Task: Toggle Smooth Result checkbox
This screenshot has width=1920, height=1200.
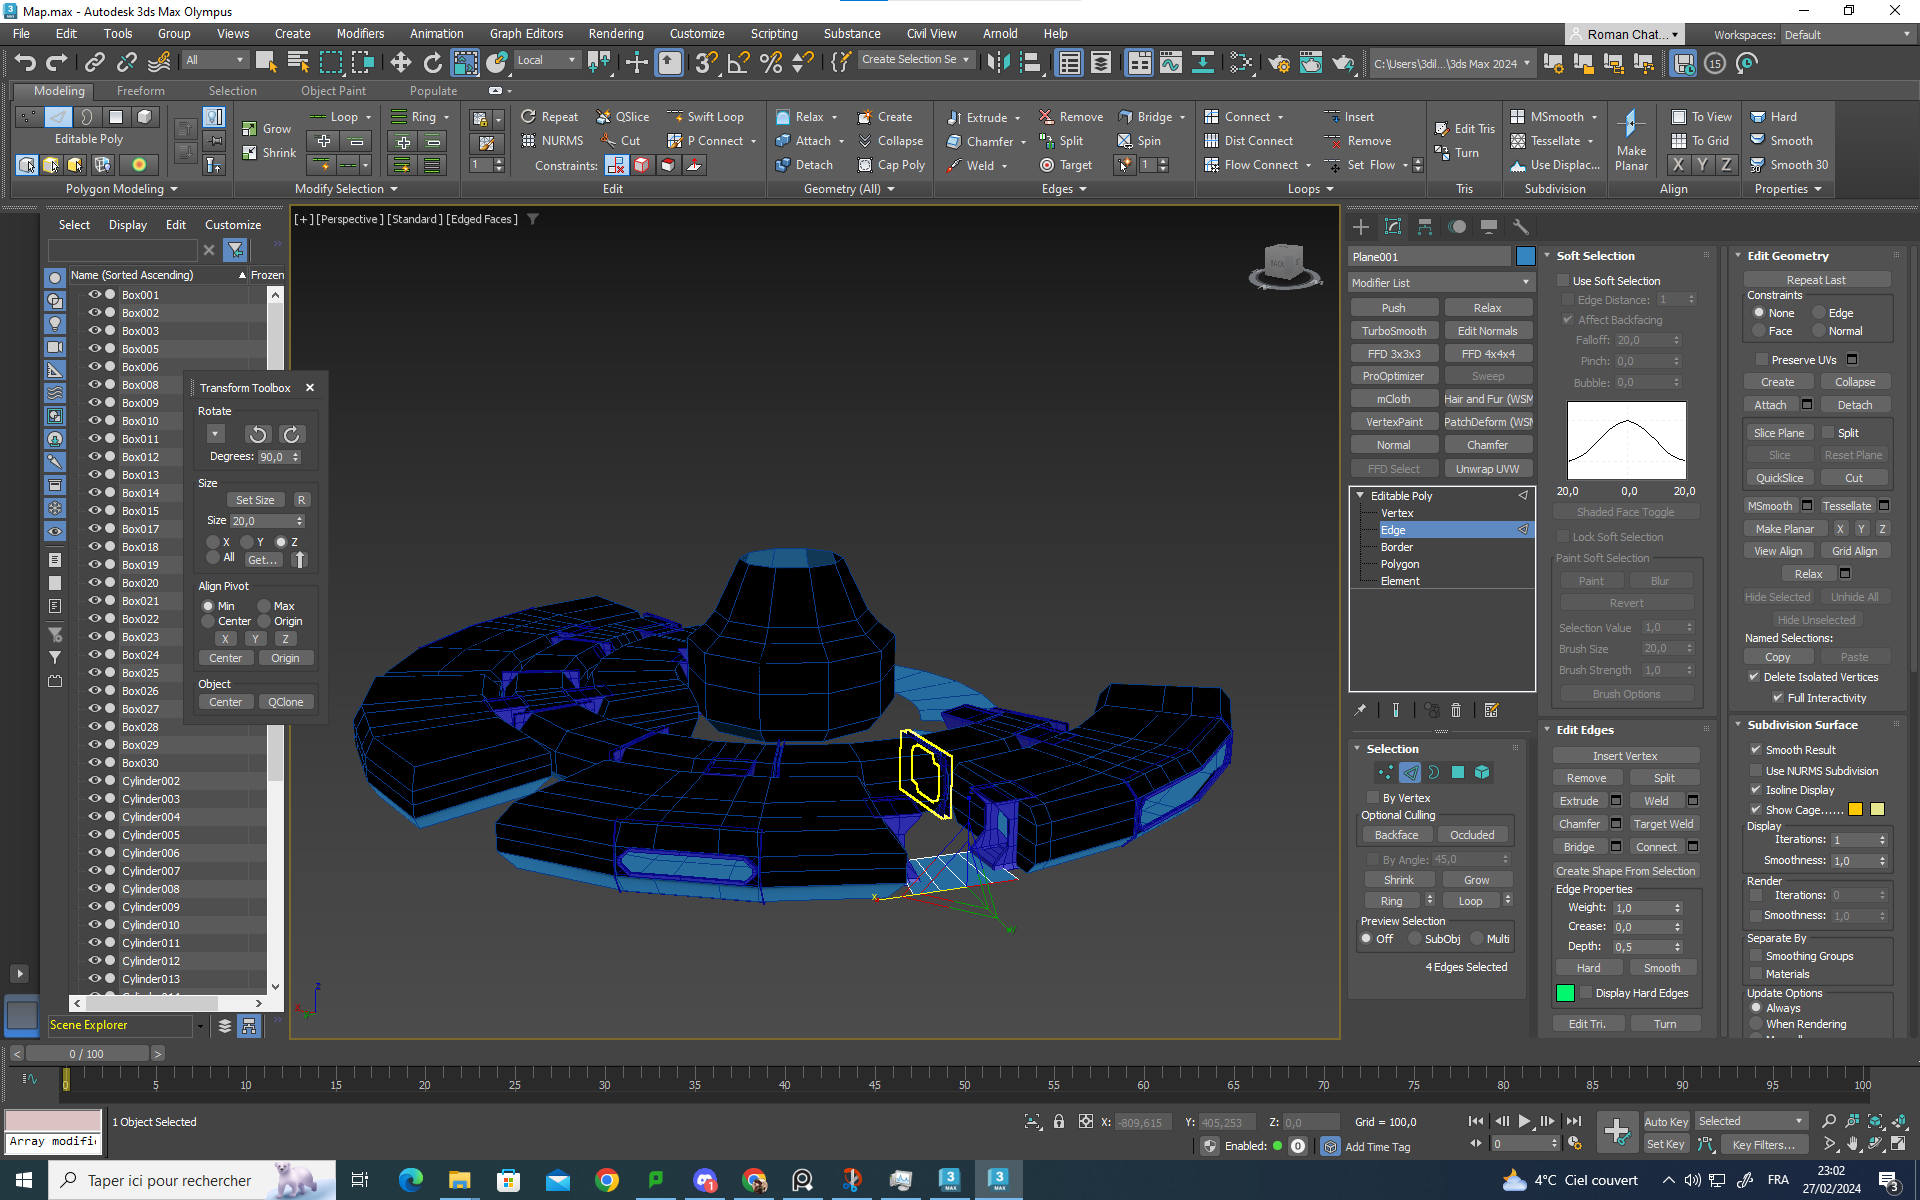Action: (x=1756, y=750)
